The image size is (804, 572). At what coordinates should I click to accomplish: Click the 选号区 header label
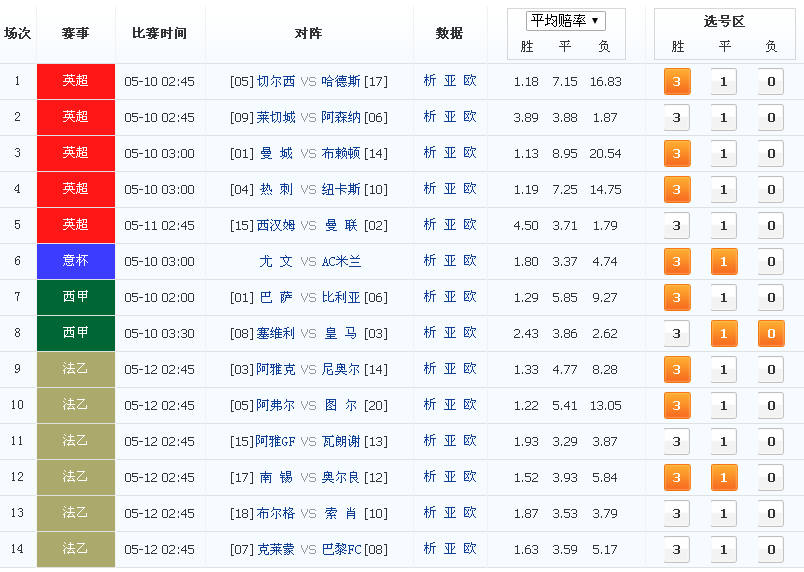(x=724, y=22)
